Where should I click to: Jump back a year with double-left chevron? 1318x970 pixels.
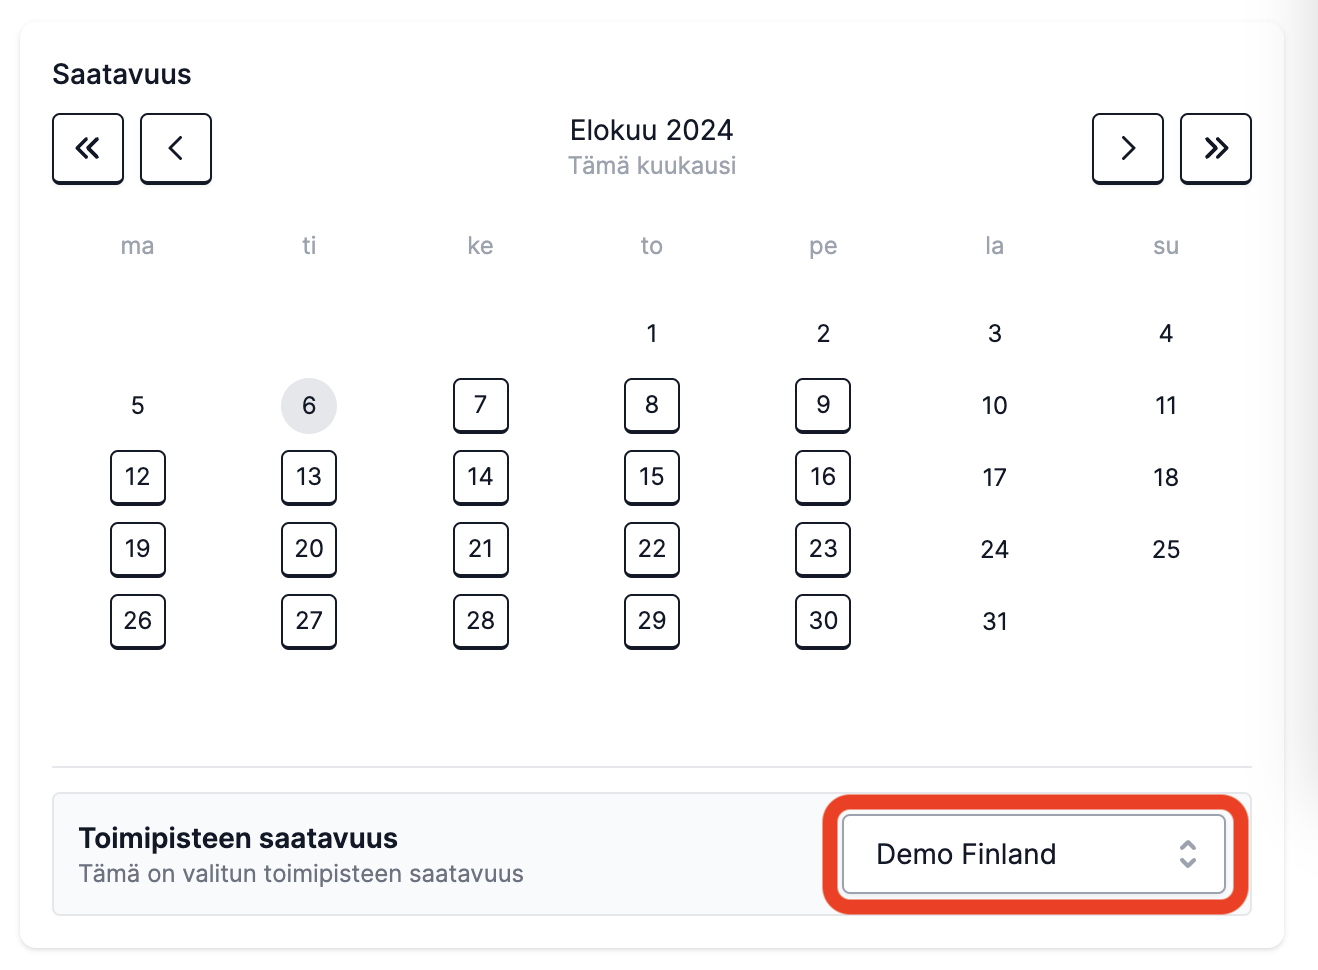(88, 149)
